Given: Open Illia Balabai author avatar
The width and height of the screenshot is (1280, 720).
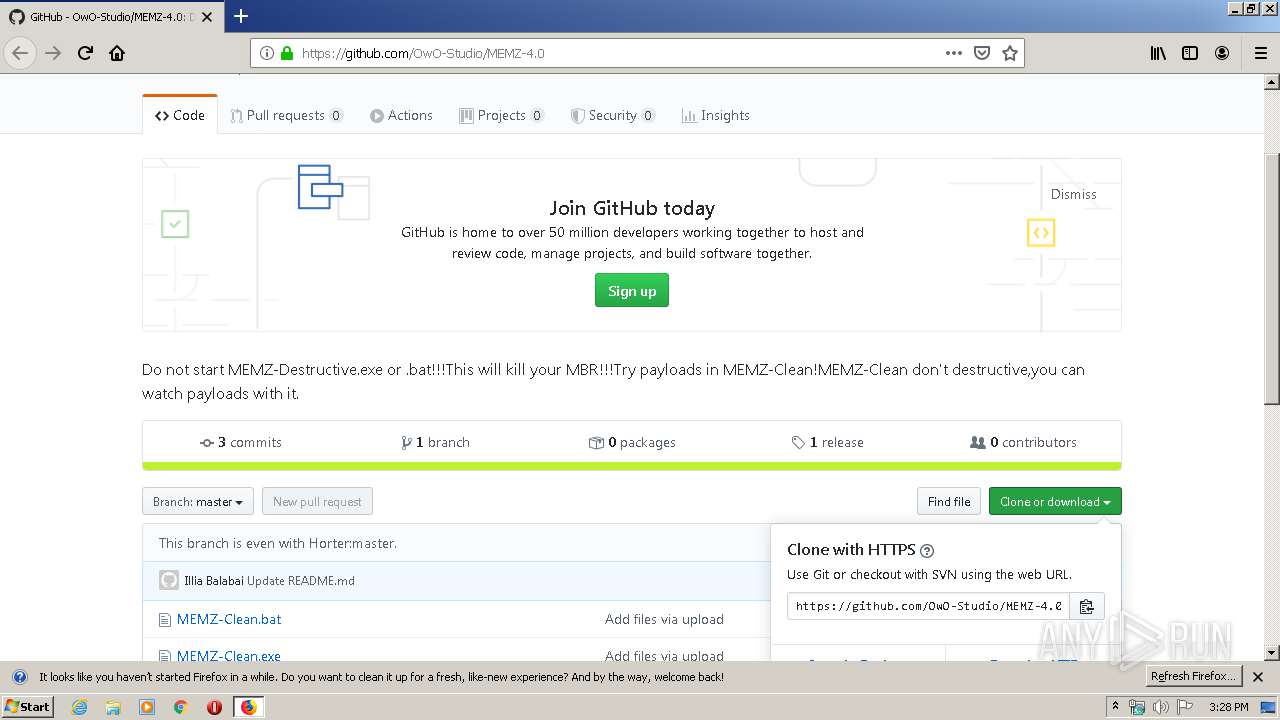Looking at the screenshot, I should [169, 580].
